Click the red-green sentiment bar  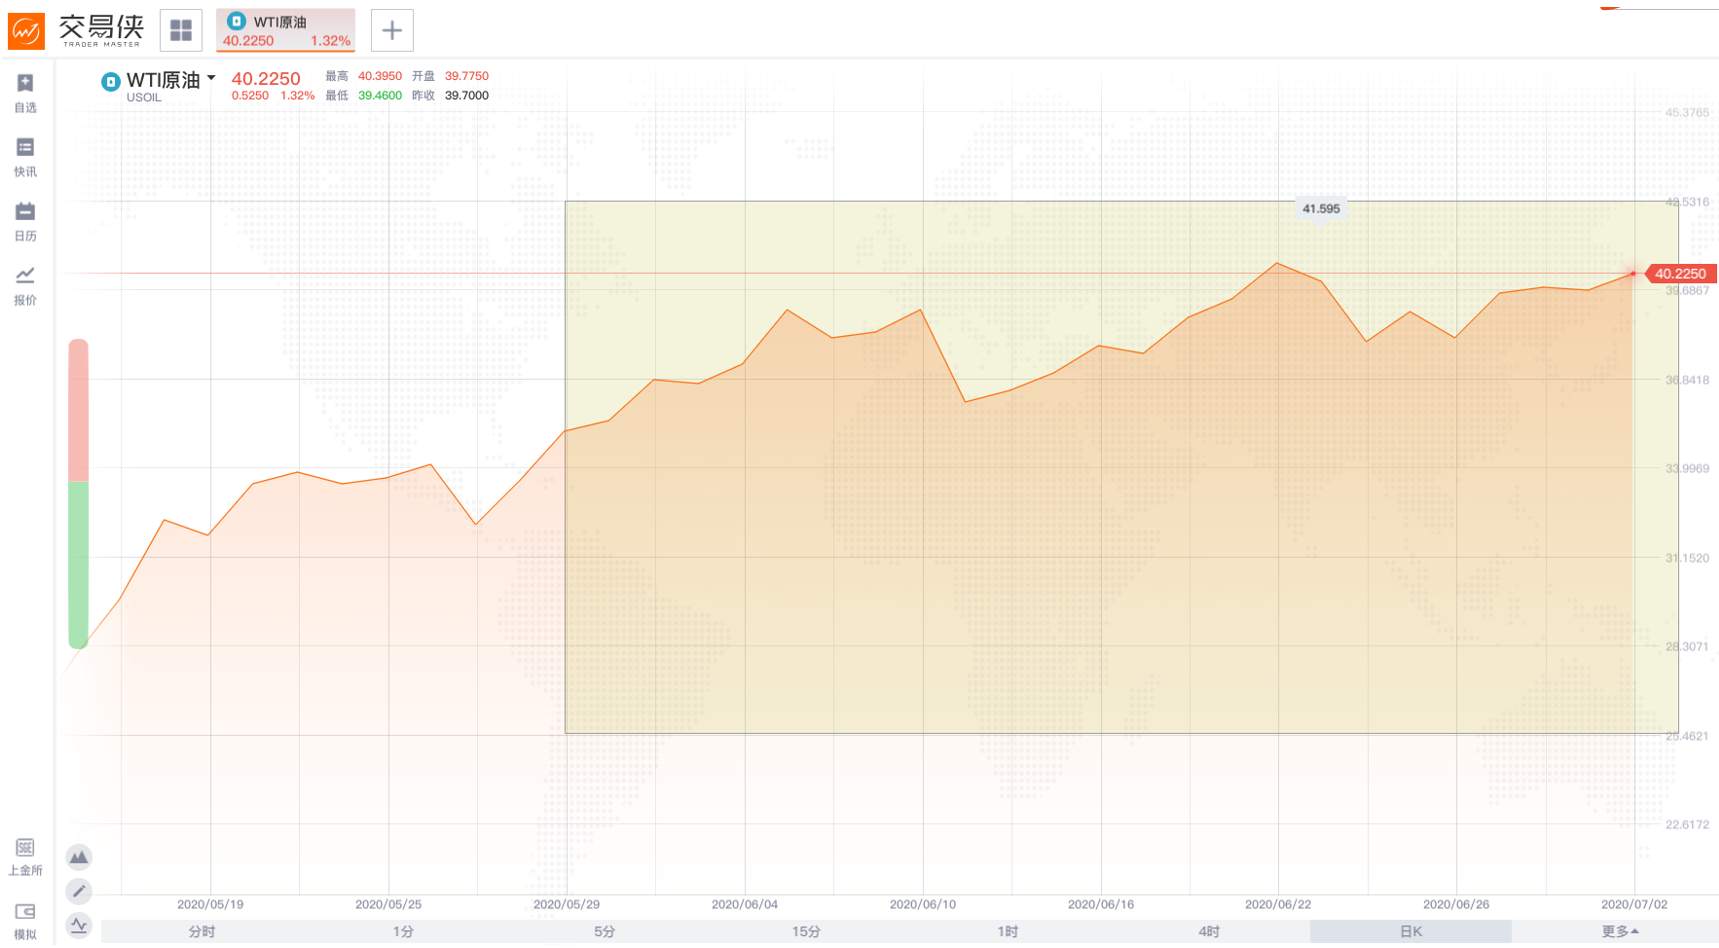click(x=78, y=494)
